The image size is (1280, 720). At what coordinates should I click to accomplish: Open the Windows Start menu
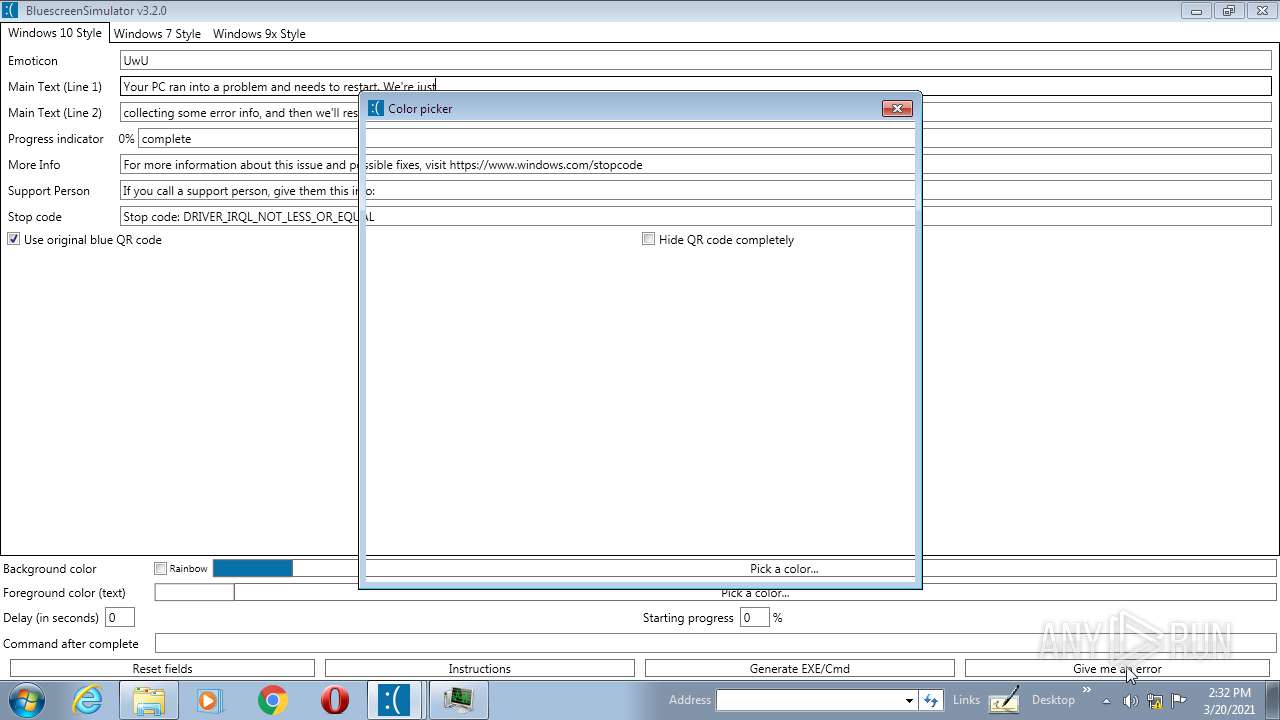pos(25,700)
